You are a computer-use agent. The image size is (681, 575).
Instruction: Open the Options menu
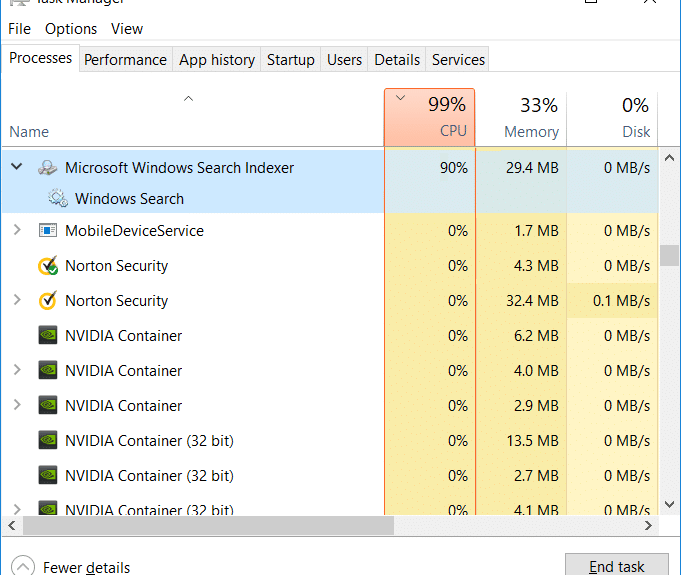[x=71, y=29]
